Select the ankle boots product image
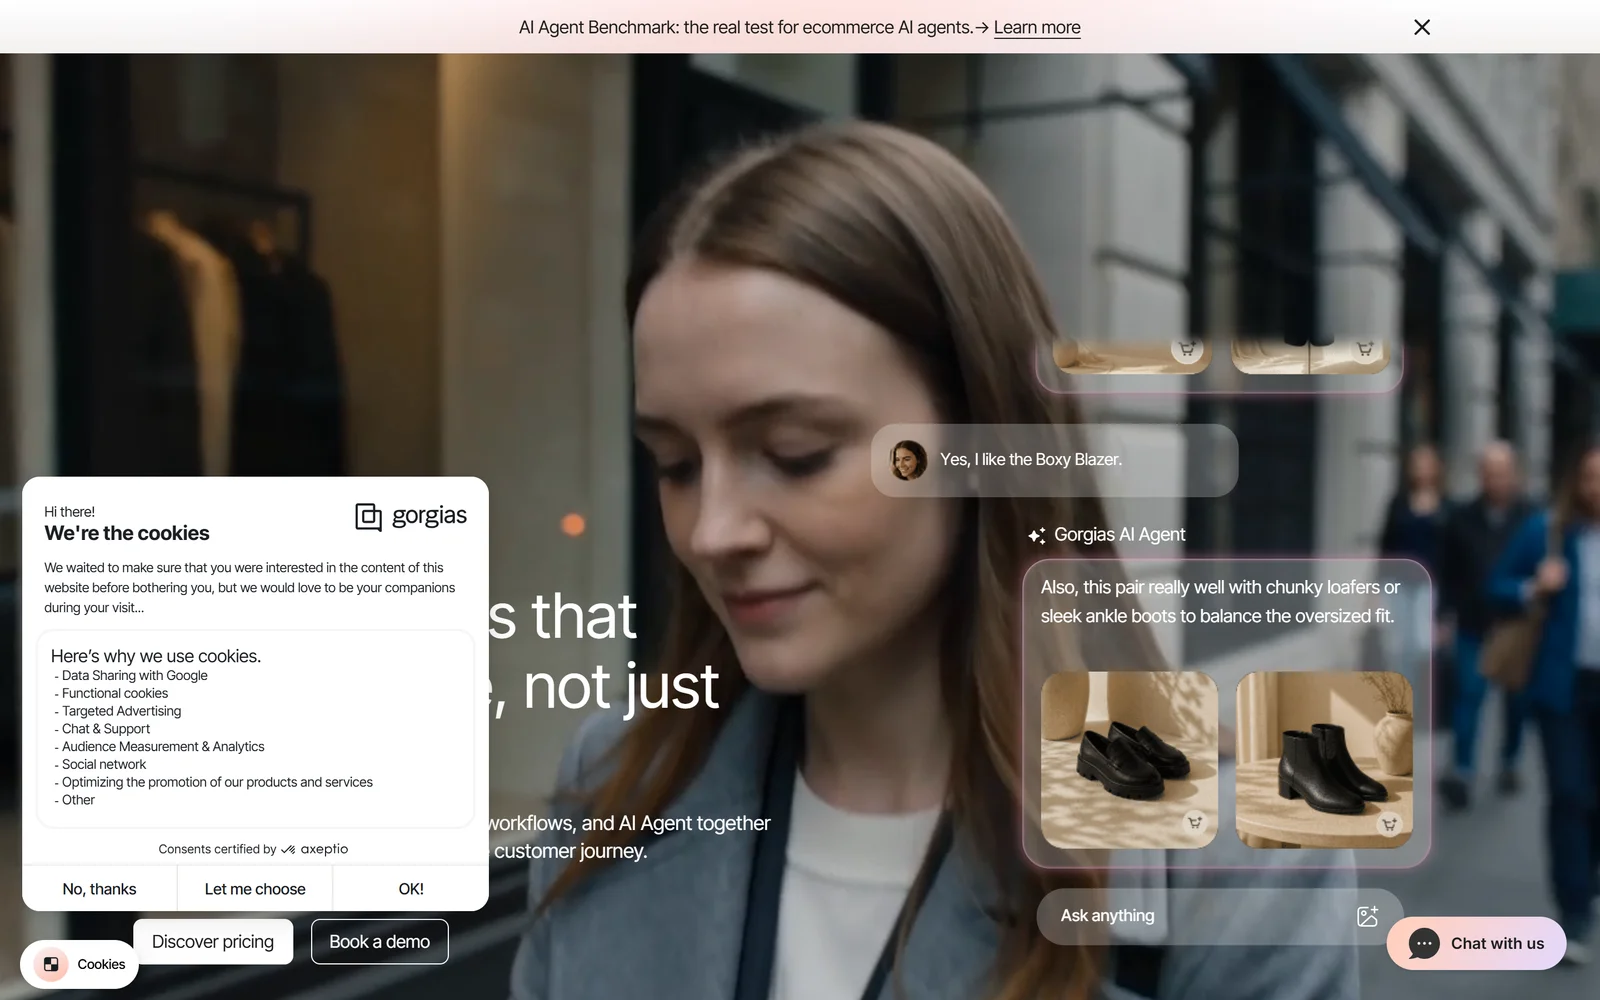1600x1000 pixels. point(1324,760)
